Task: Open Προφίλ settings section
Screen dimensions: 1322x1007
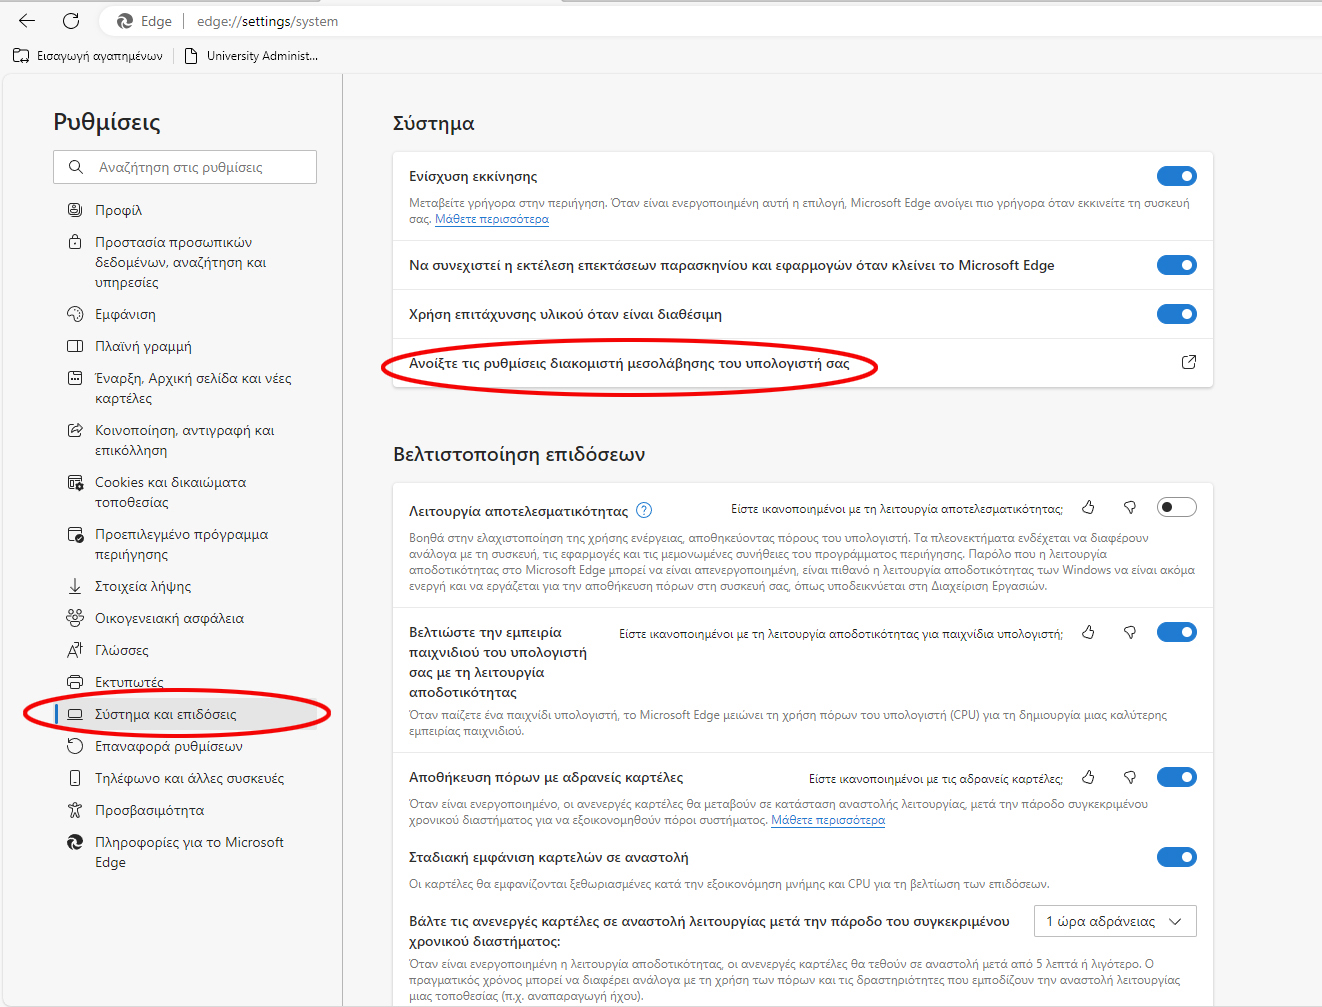Action: tap(118, 210)
